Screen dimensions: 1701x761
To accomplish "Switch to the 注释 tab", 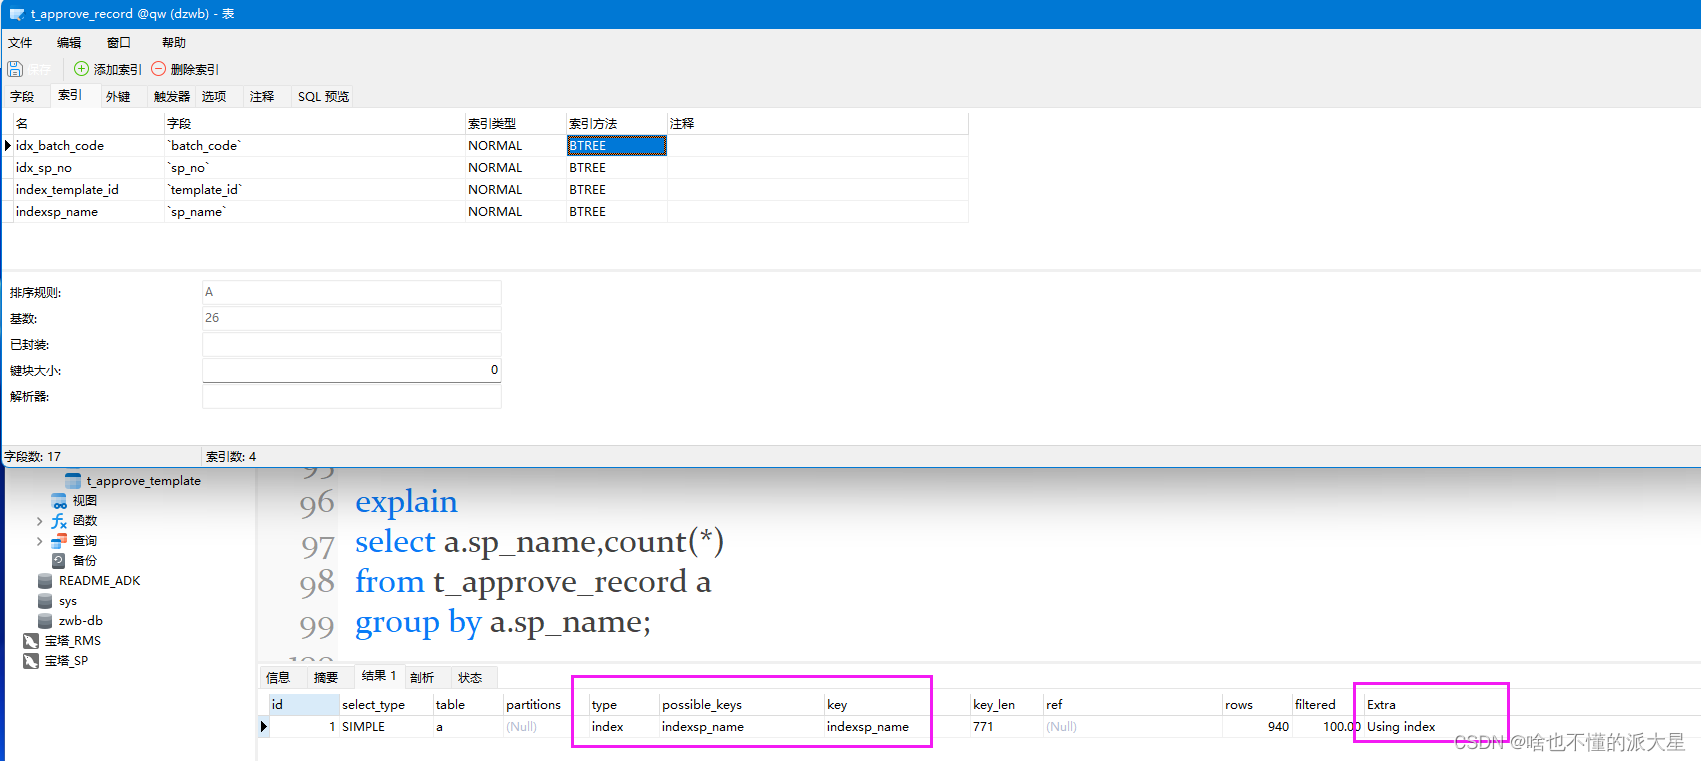I will [x=262, y=97].
